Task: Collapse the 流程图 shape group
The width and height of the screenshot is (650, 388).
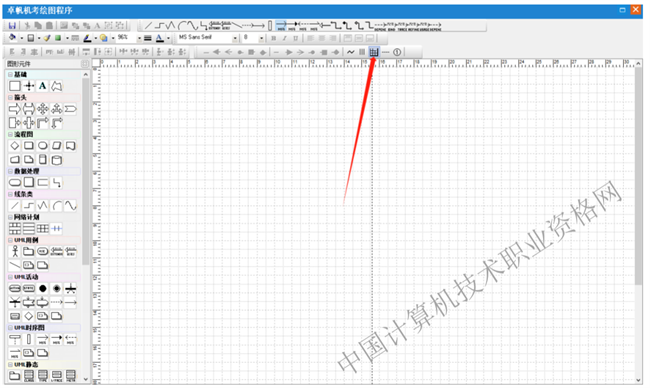Action: (x=10, y=134)
